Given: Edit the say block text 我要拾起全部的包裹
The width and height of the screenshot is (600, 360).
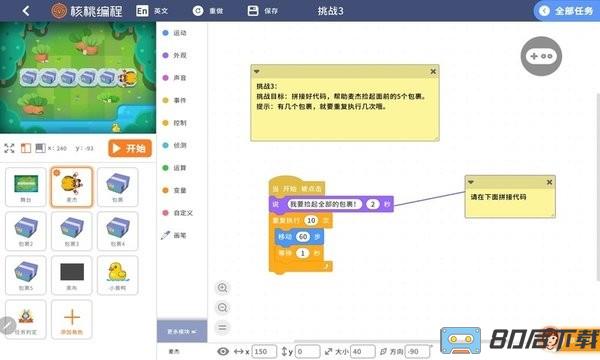Looking at the screenshot, I should click(x=323, y=204).
